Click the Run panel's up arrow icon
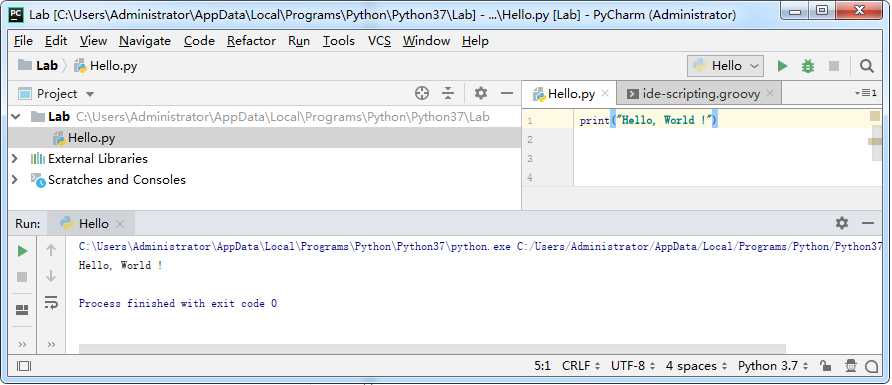The image size is (892, 385). coord(51,250)
